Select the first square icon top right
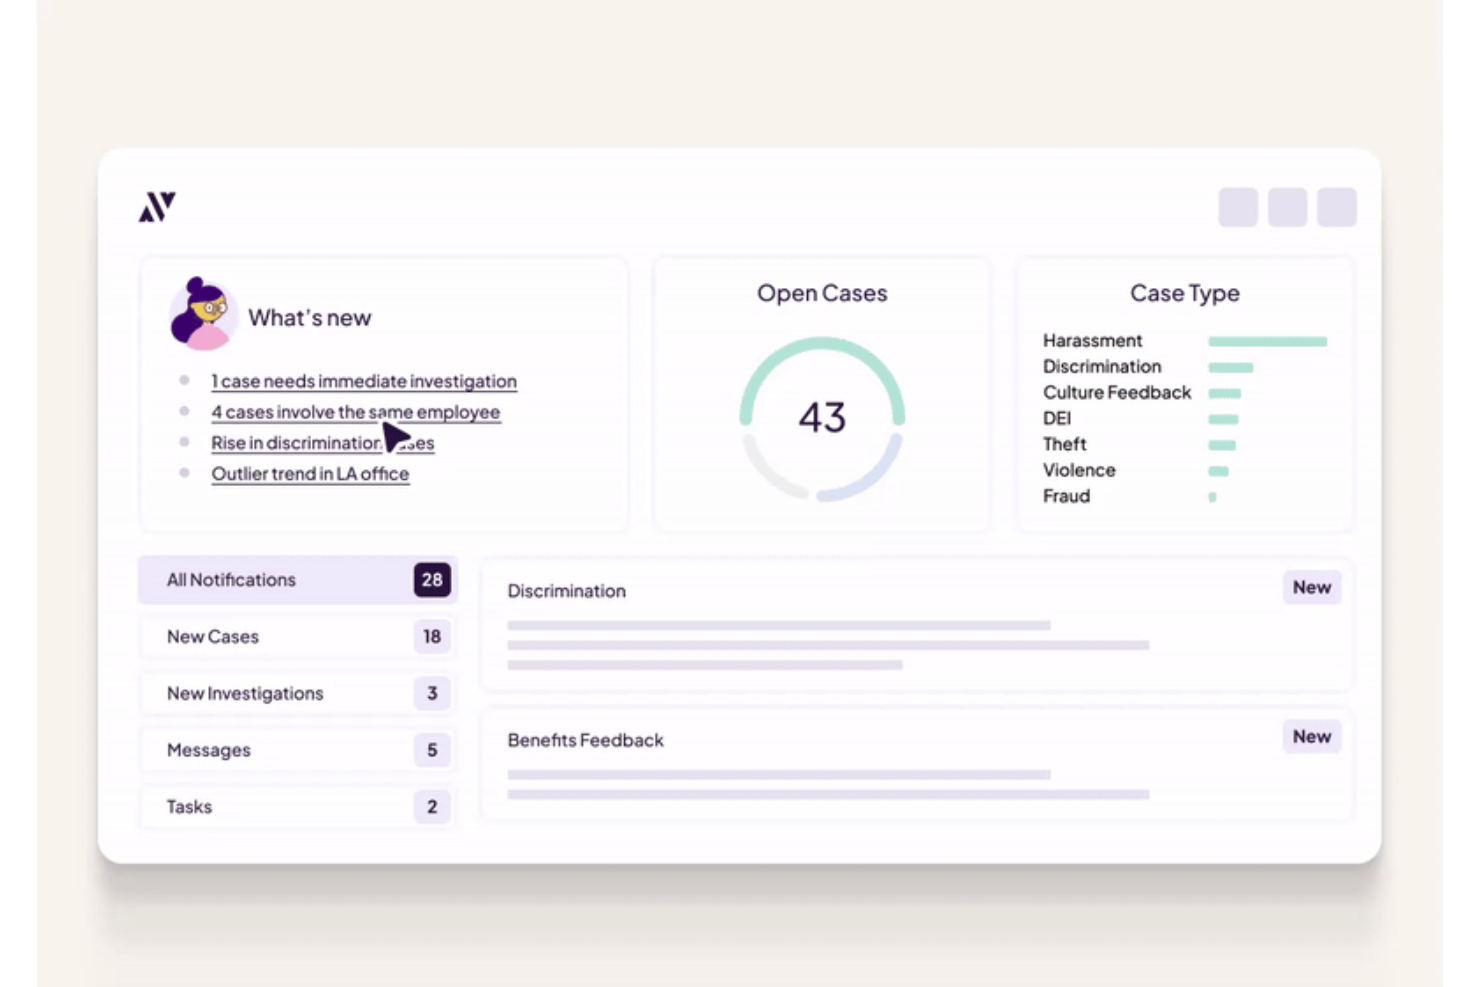The image size is (1480, 987). [x=1237, y=207]
